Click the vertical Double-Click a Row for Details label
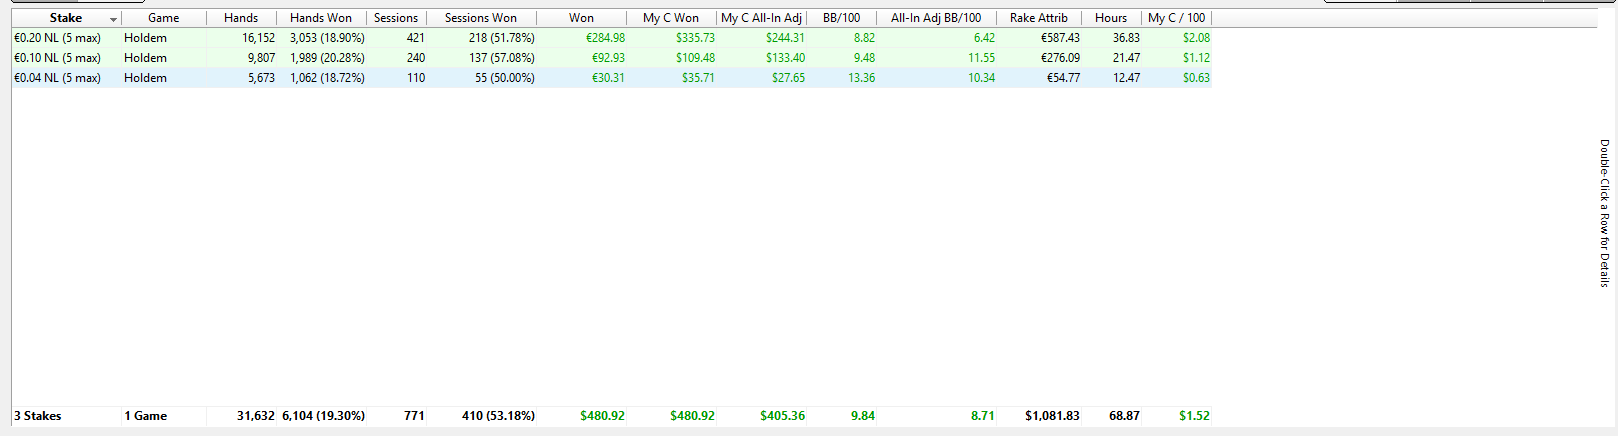This screenshot has width=1618, height=436. click(x=1605, y=213)
